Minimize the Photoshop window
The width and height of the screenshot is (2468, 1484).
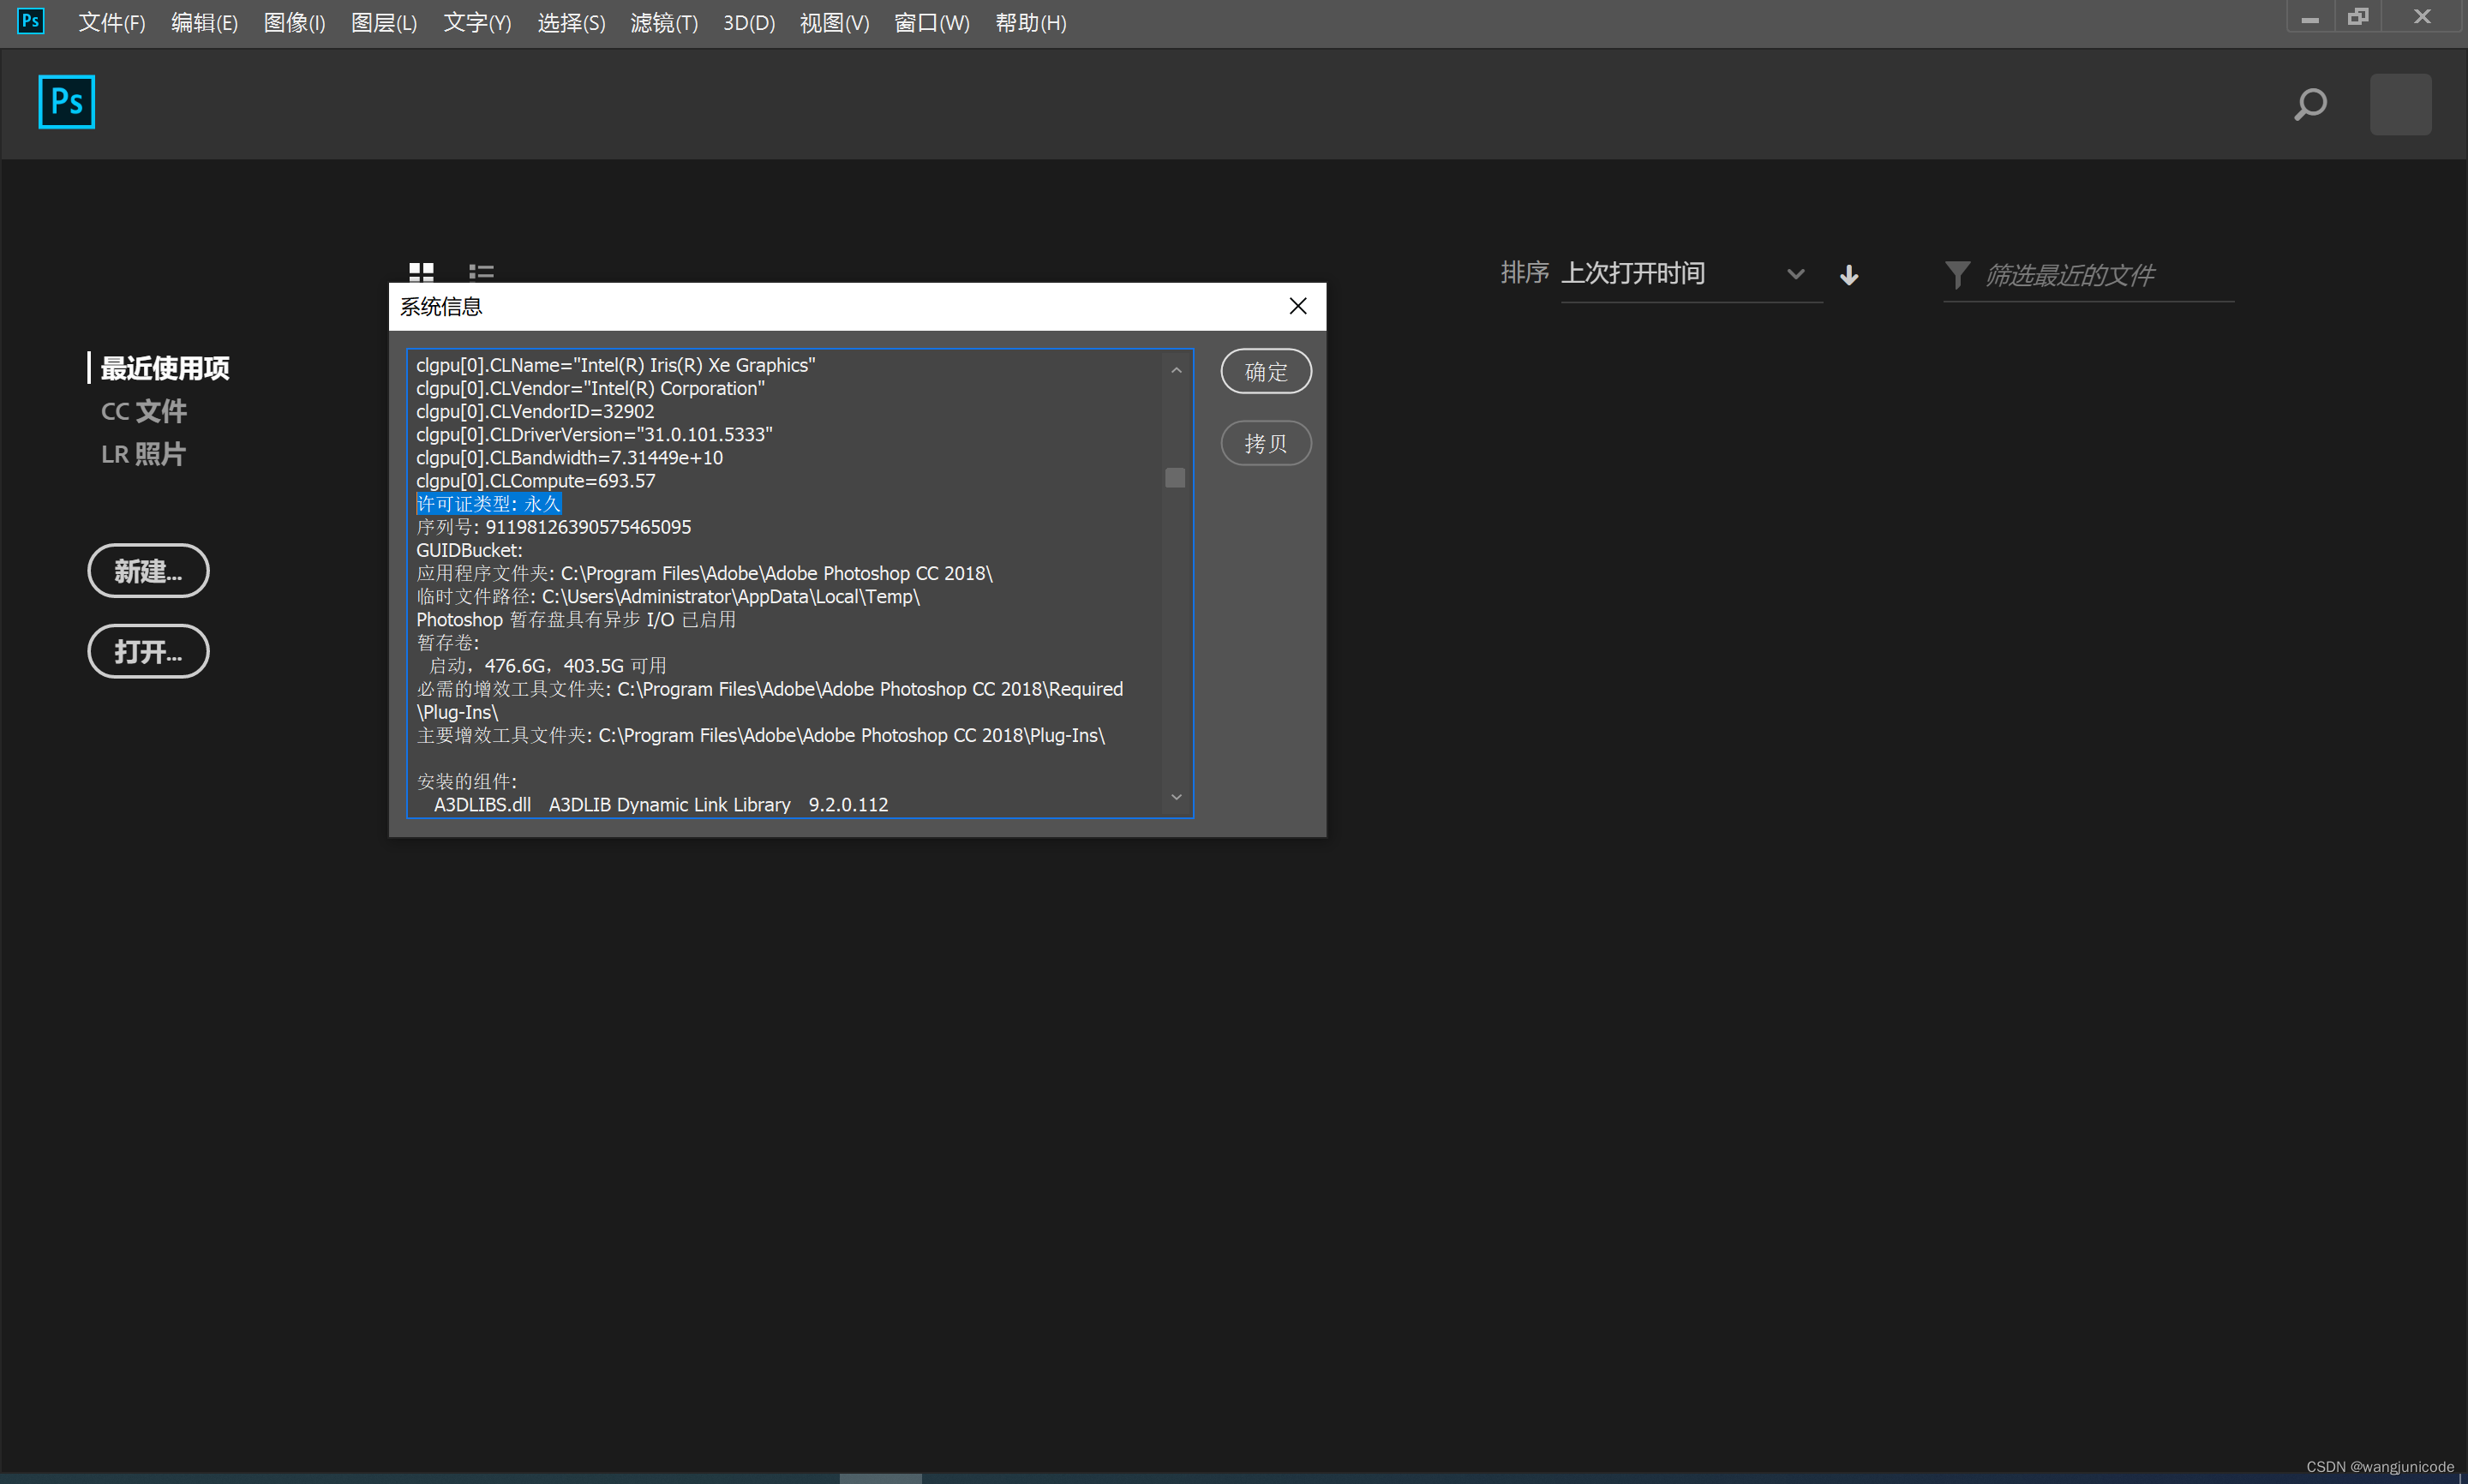click(2310, 18)
